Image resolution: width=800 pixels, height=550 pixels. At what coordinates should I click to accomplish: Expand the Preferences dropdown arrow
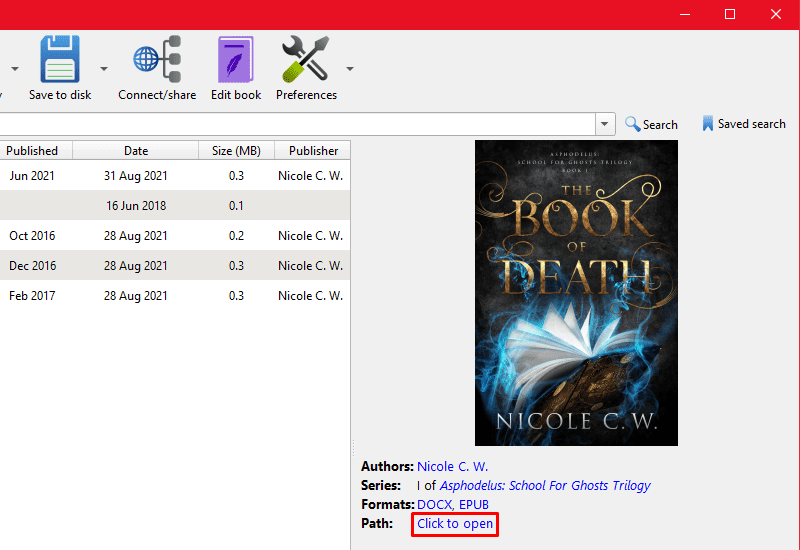(x=349, y=68)
